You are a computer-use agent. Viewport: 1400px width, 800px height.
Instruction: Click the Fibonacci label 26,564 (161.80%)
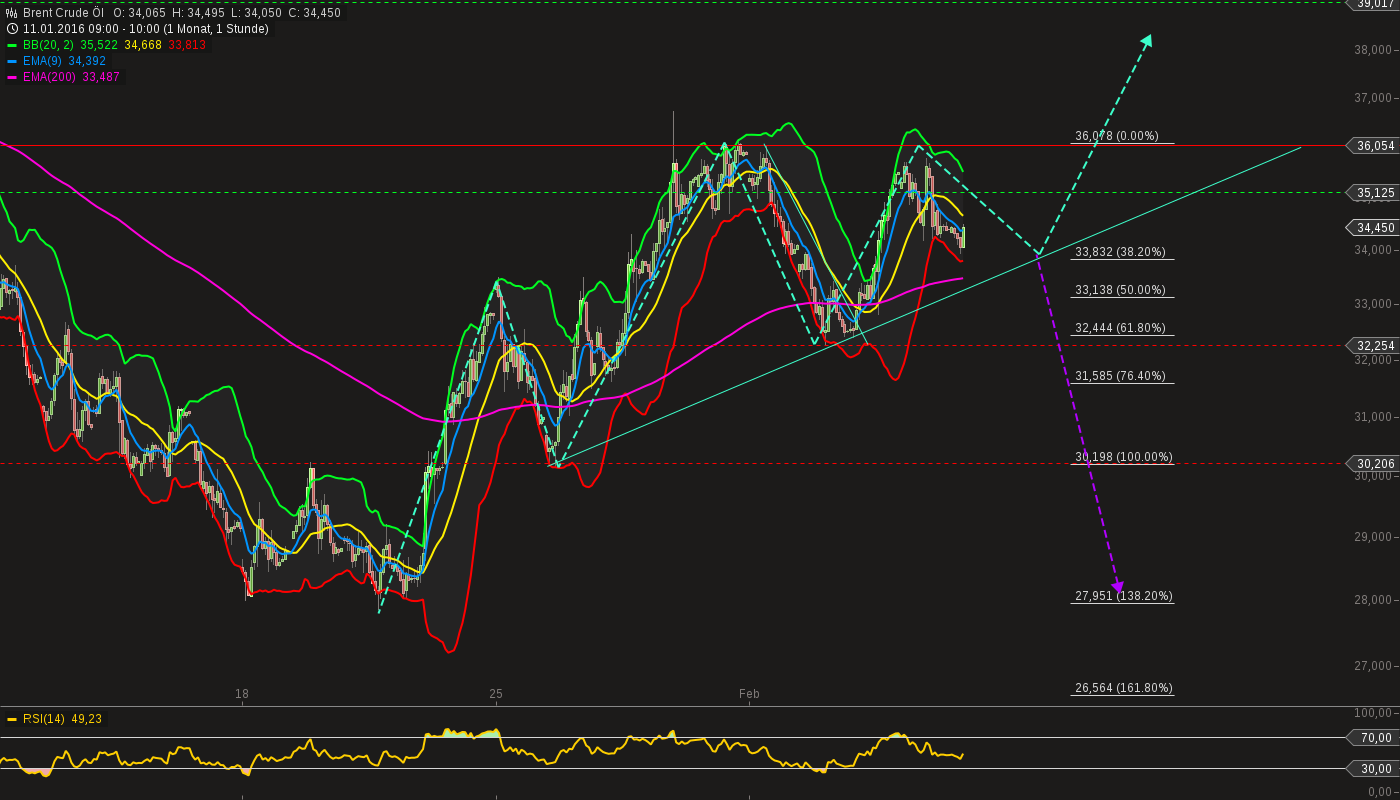(1124, 688)
